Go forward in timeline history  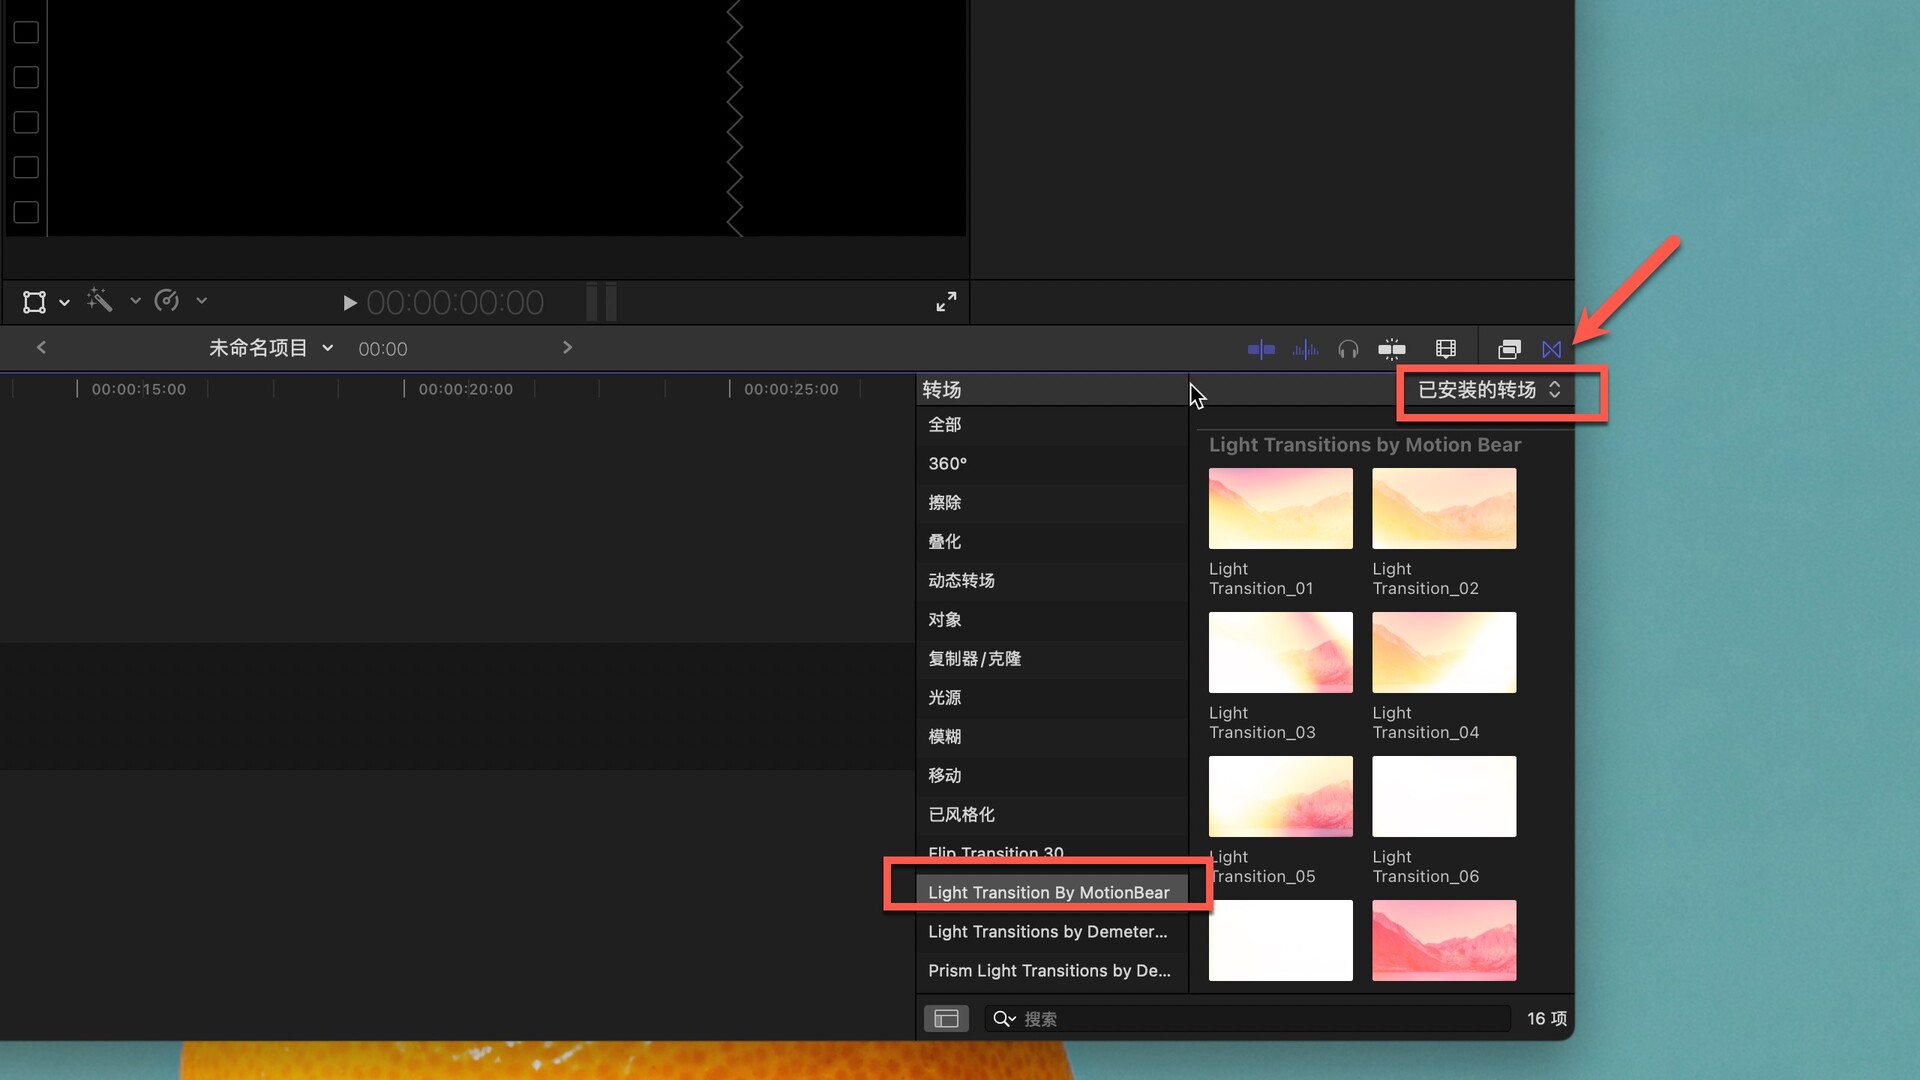(x=567, y=347)
